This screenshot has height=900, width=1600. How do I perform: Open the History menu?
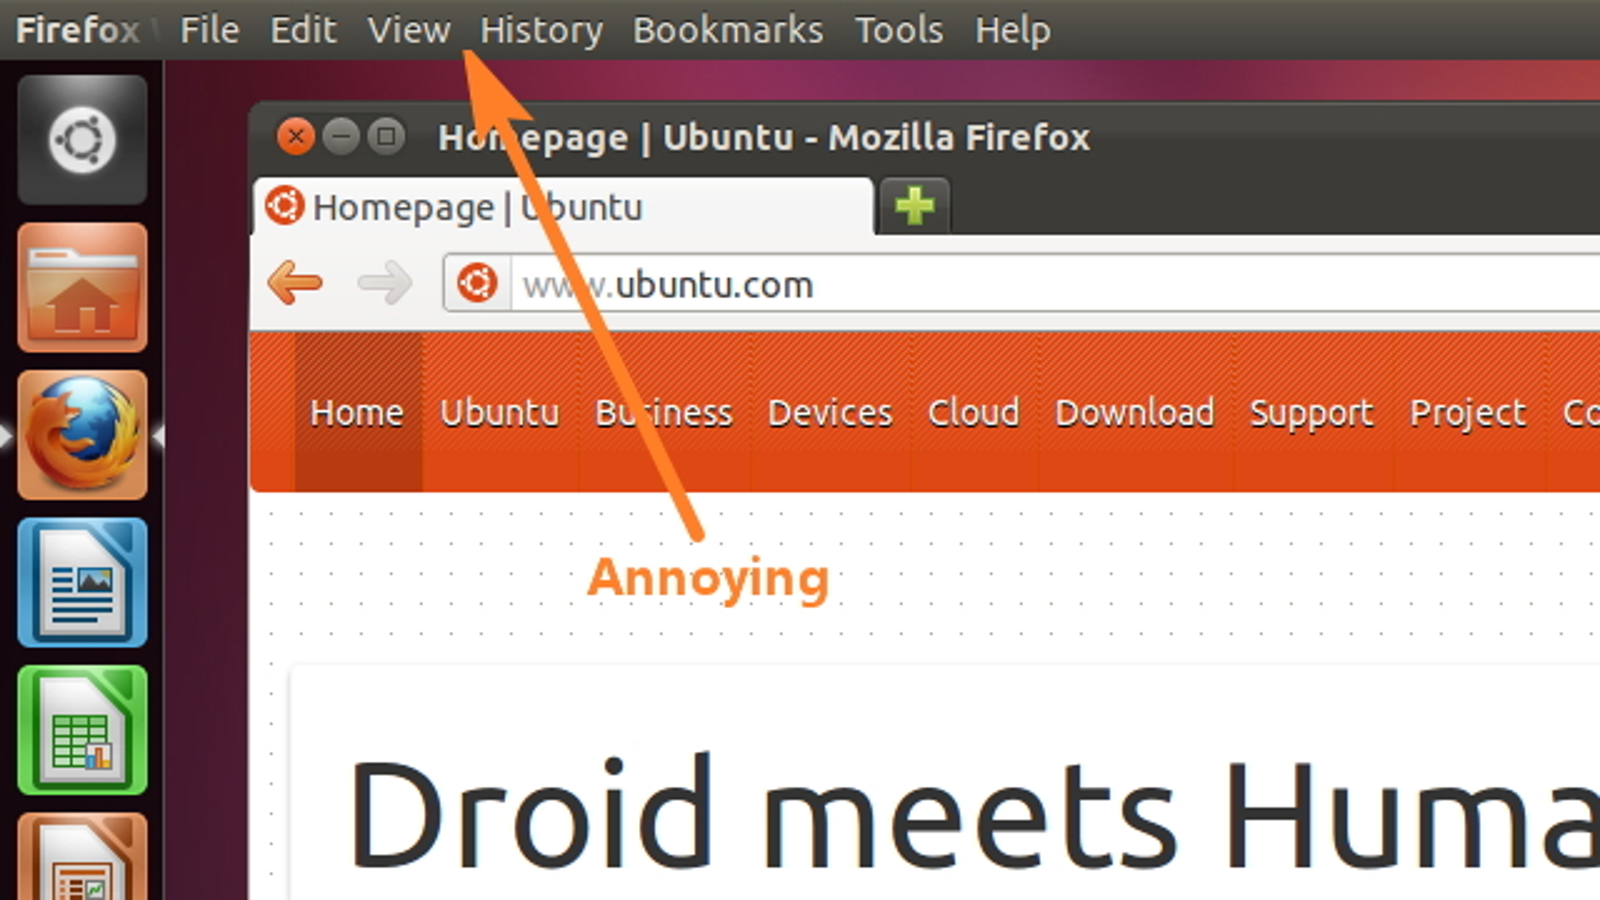tap(541, 30)
